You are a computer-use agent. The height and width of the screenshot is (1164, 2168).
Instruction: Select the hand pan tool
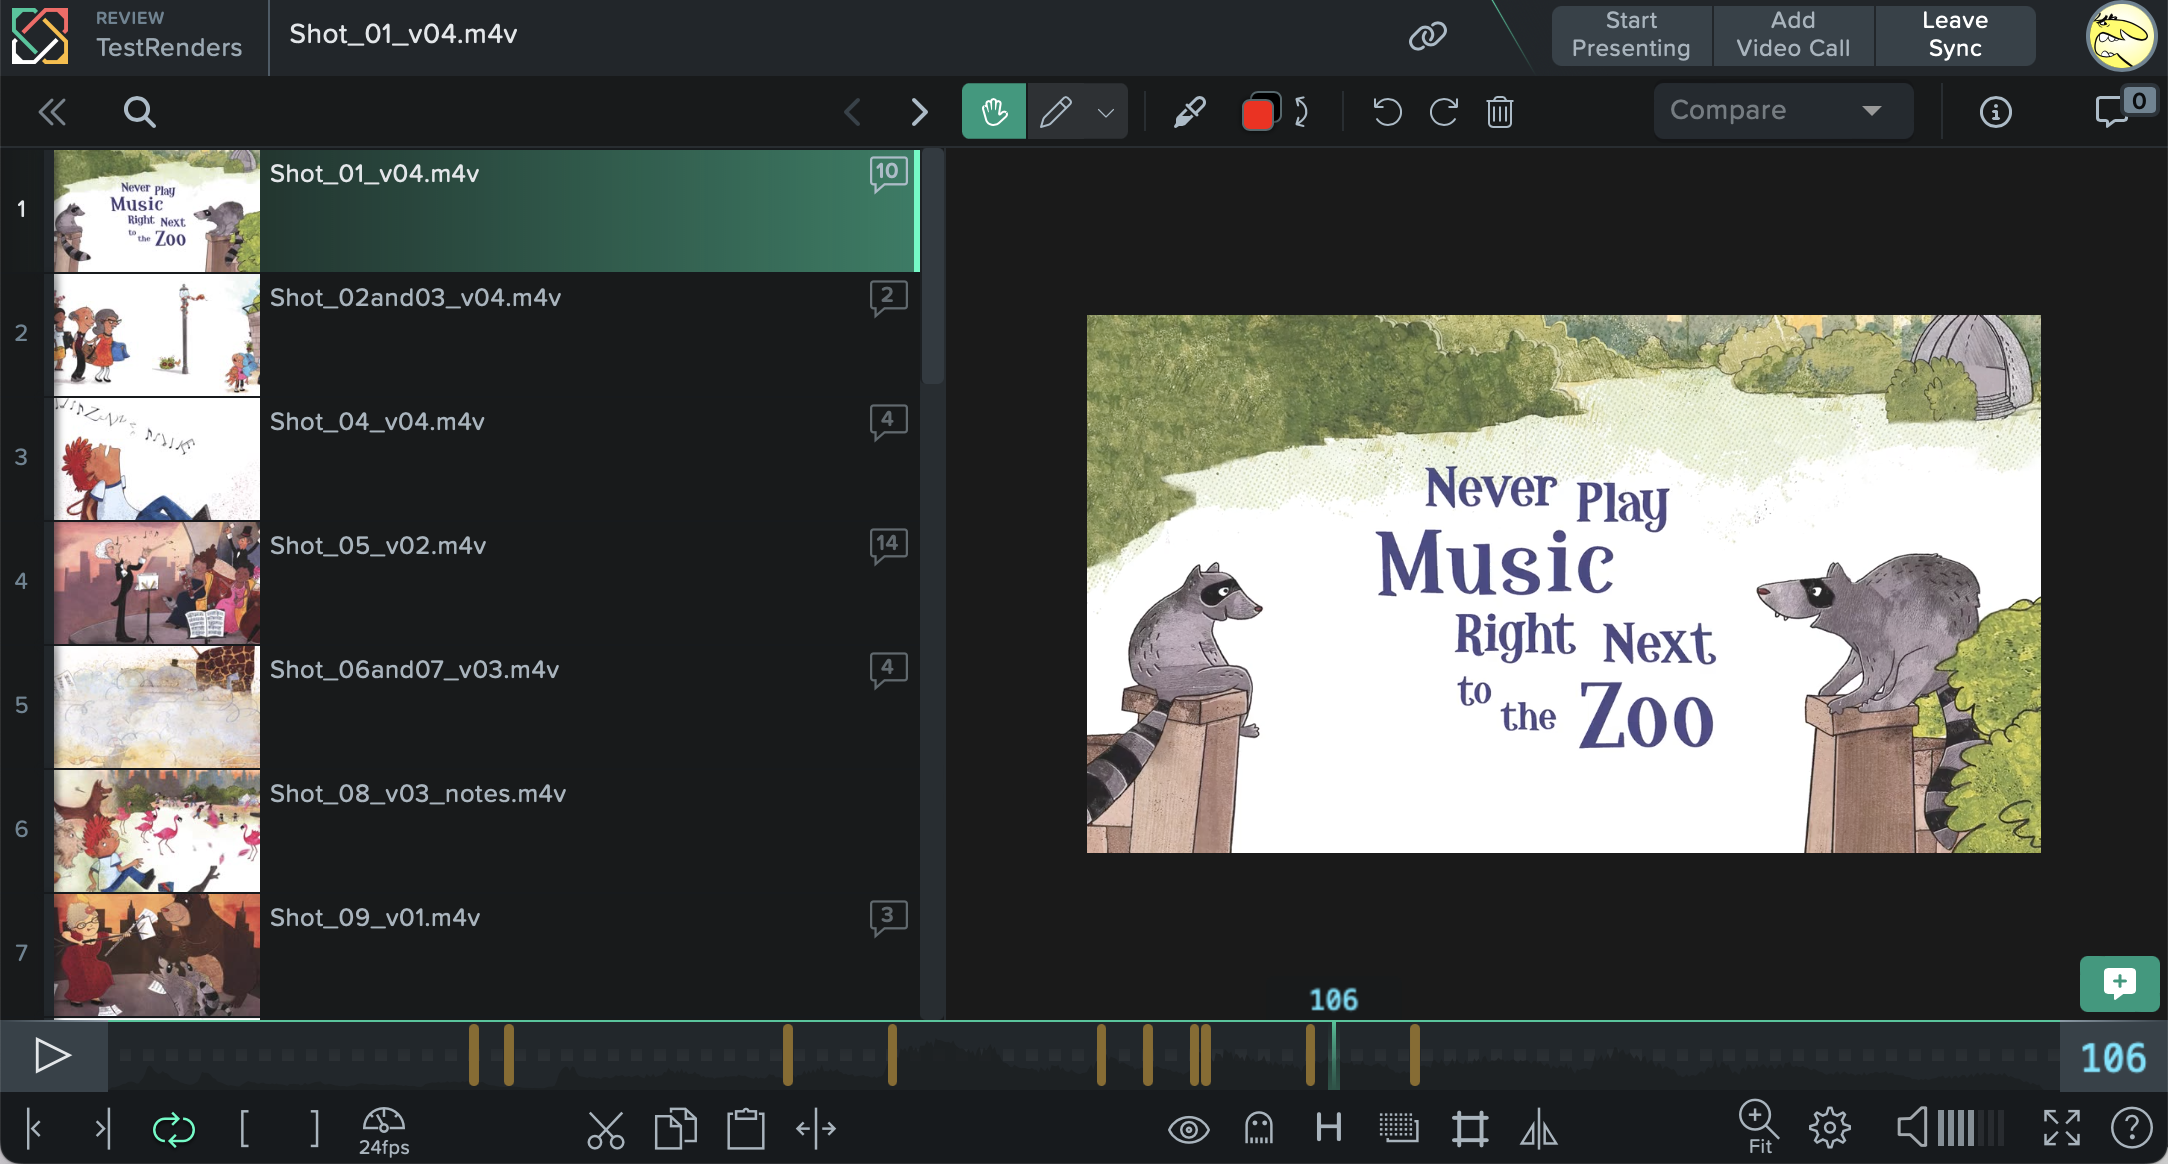pos(994,111)
